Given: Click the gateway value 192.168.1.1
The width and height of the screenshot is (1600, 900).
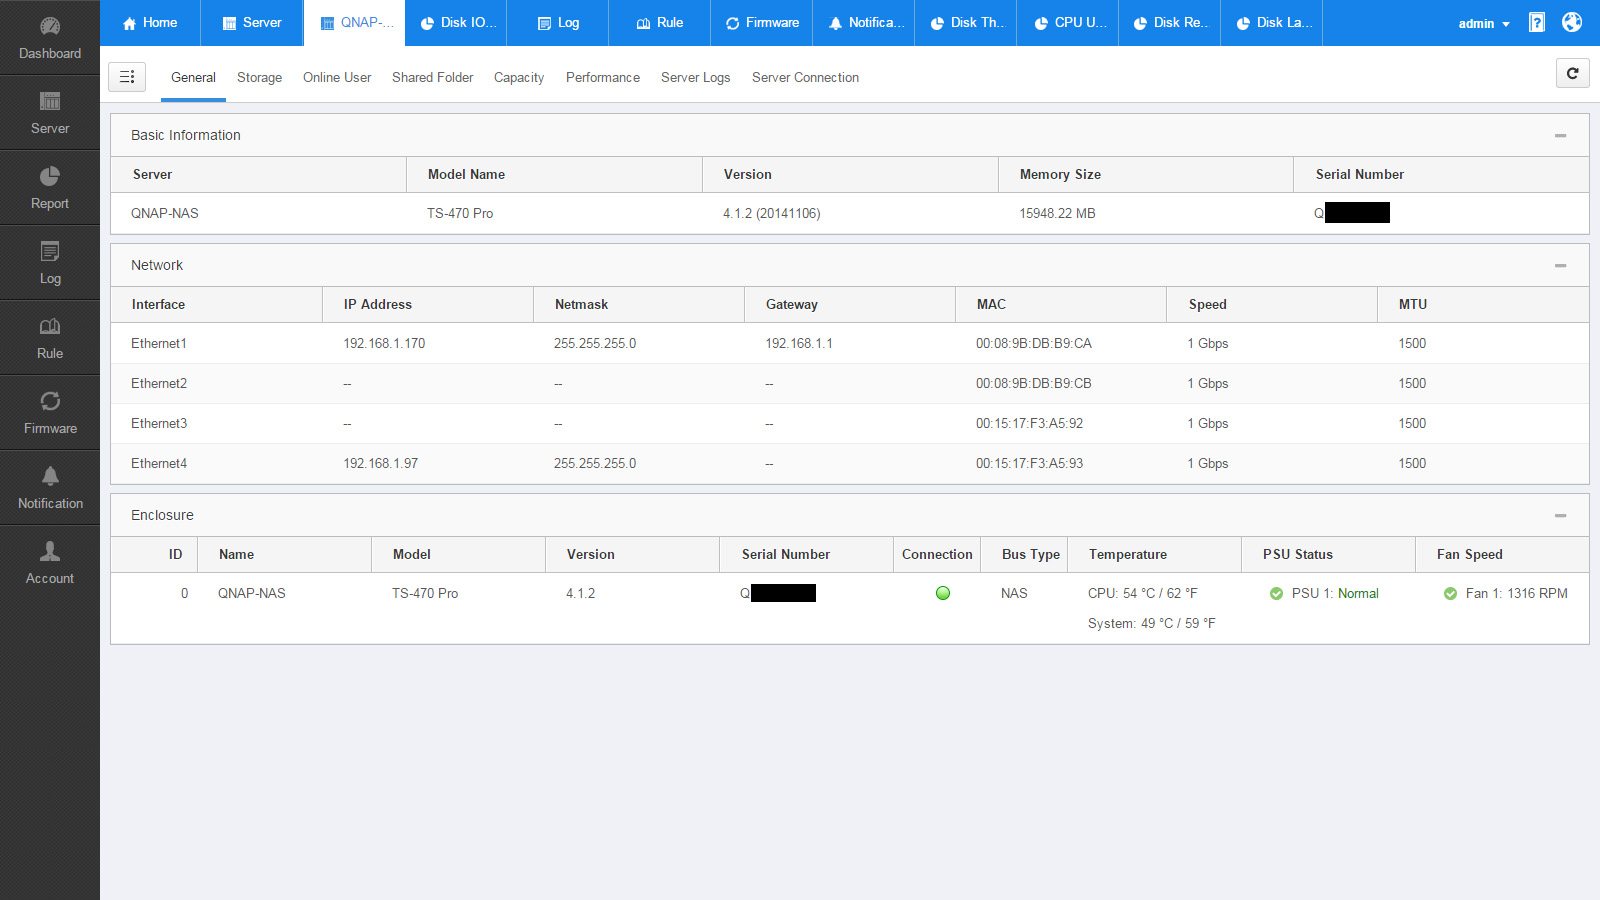Looking at the screenshot, I should coord(799,343).
